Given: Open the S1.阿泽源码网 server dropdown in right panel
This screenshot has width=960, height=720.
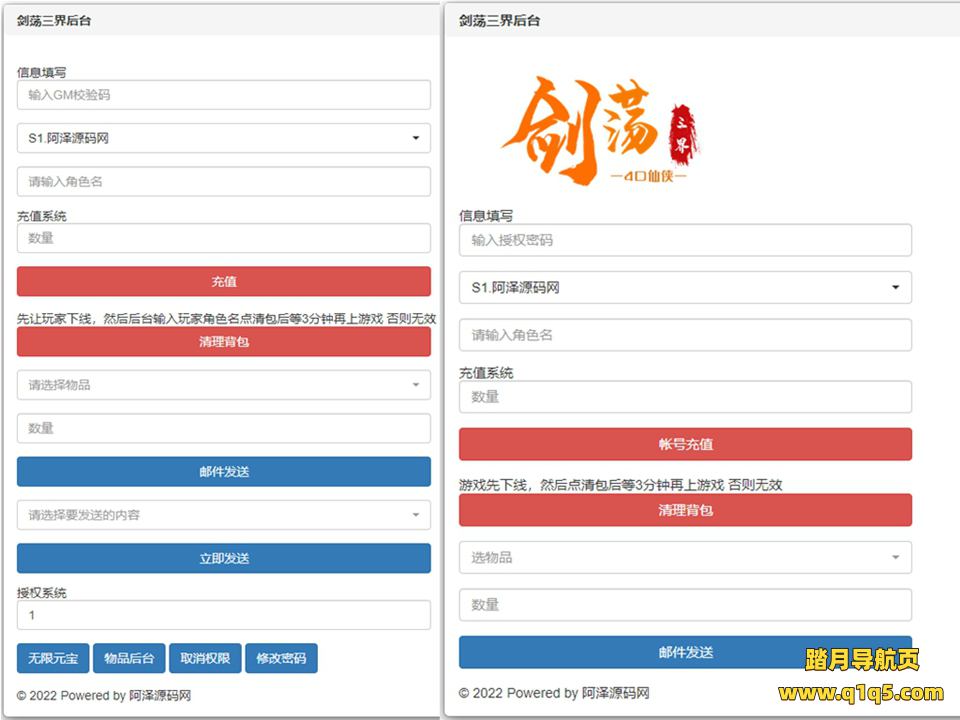Looking at the screenshot, I should click(685, 287).
